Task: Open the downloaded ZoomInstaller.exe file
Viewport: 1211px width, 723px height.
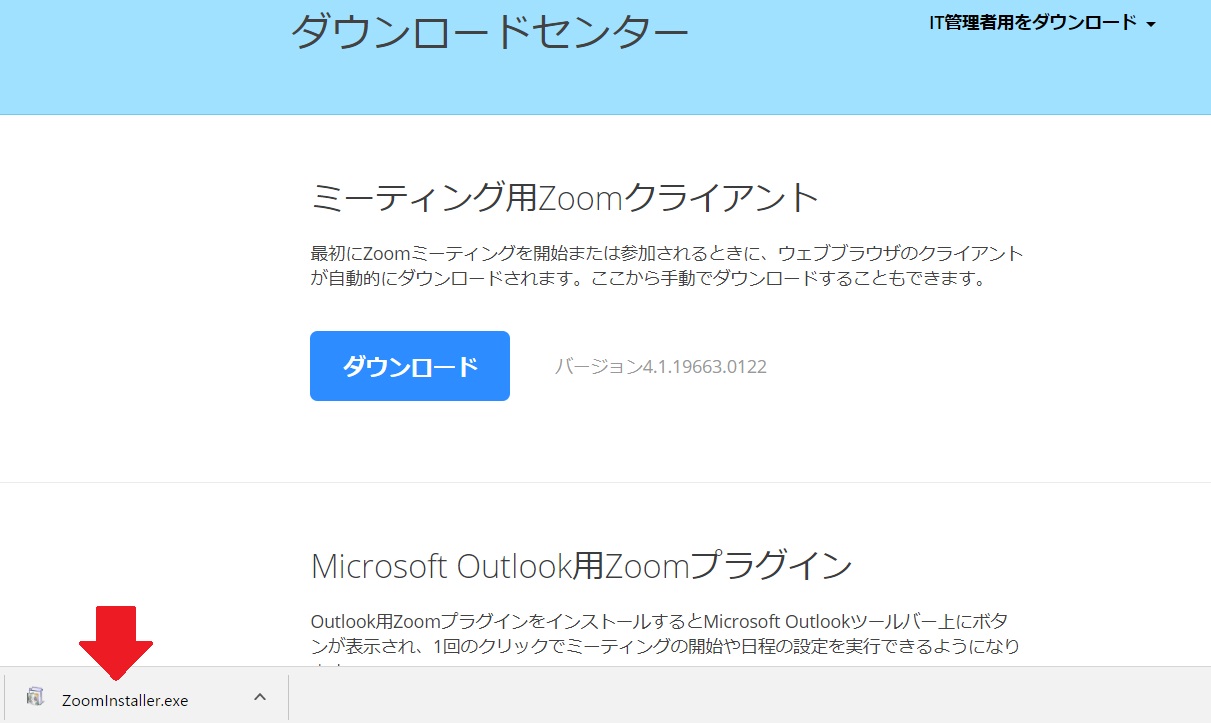Action: (124, 700)
